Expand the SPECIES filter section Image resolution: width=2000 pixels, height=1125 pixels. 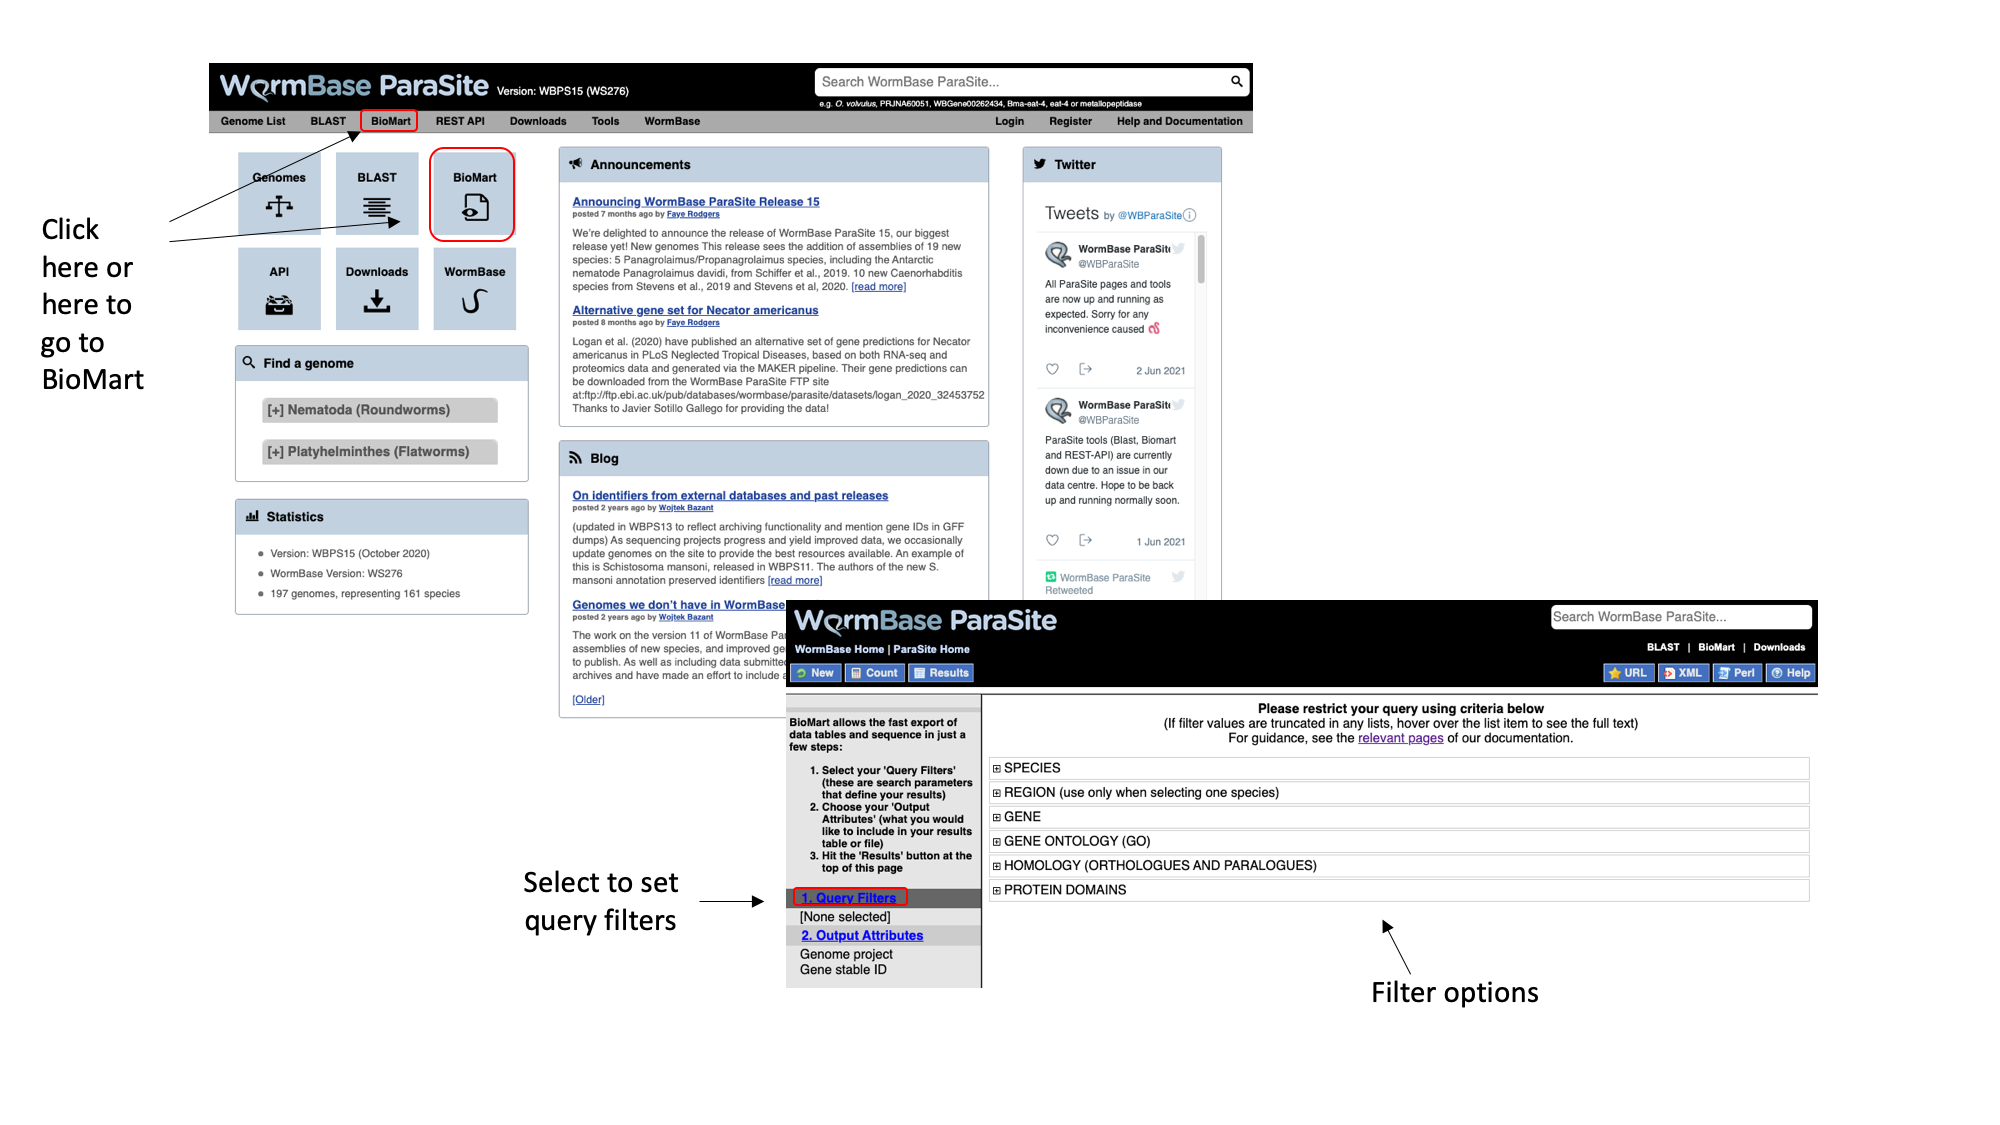996,768
